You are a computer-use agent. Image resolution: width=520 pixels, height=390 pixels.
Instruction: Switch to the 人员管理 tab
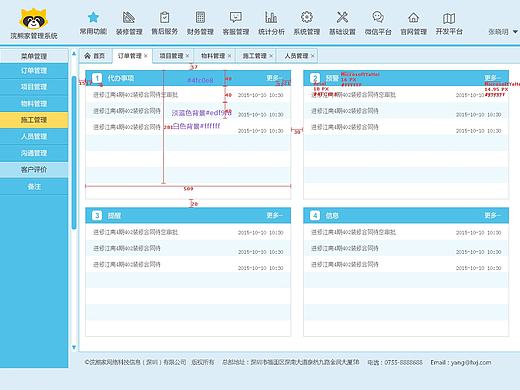point(296,56)
